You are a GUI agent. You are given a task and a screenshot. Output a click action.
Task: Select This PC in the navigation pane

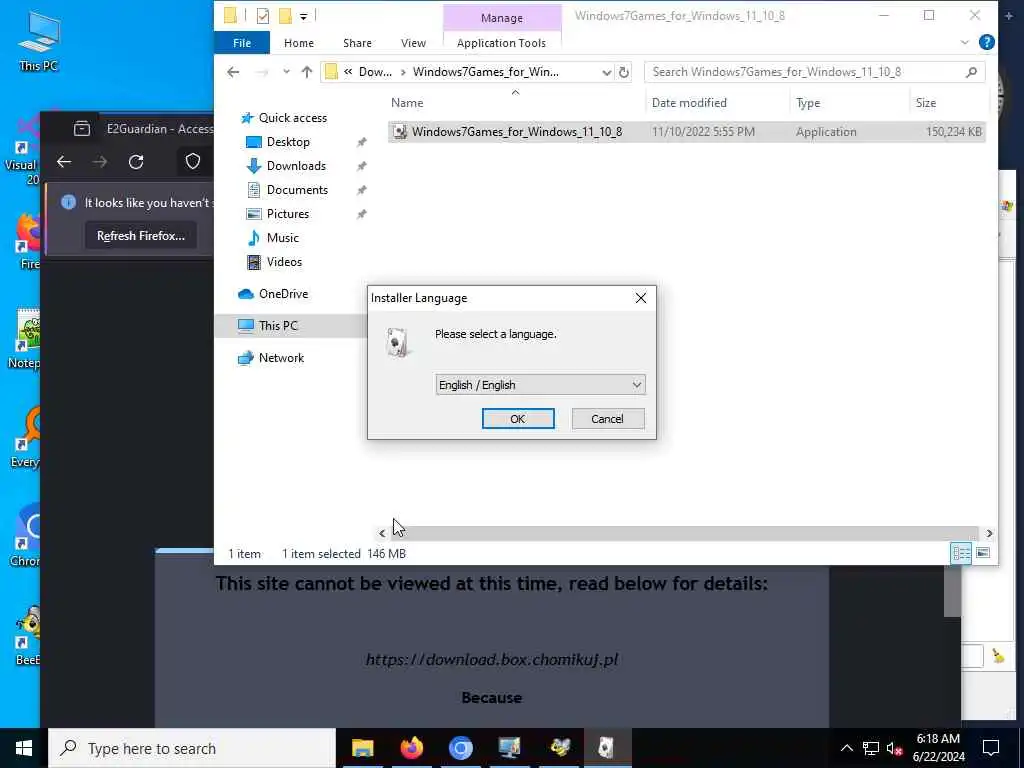coord(278,325)
